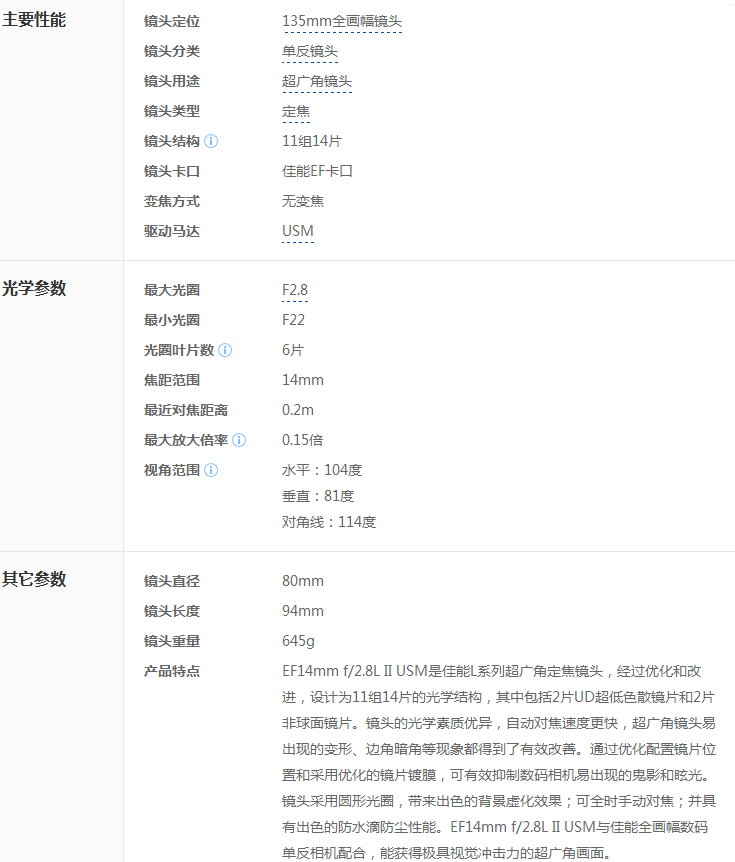Screen dimensions: 735x862
Task: Click the 645g lens weight value
Action: point(298,641)
